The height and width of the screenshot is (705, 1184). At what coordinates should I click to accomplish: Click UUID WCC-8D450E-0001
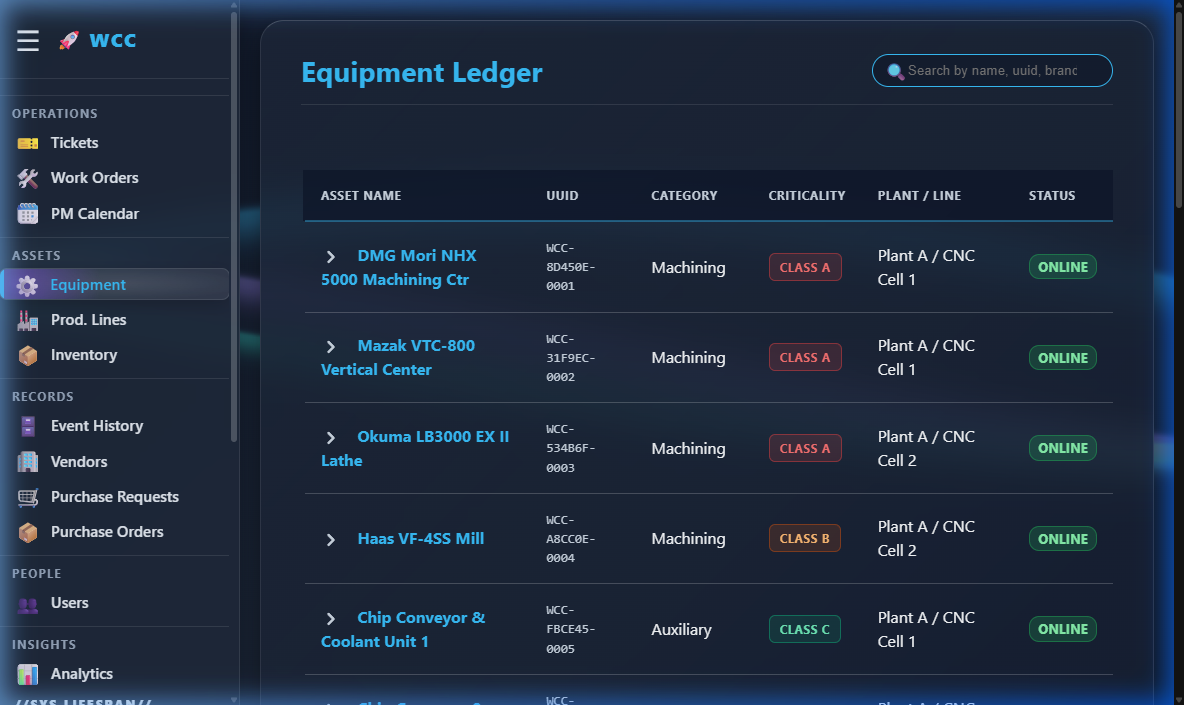[x=571, y=267]
